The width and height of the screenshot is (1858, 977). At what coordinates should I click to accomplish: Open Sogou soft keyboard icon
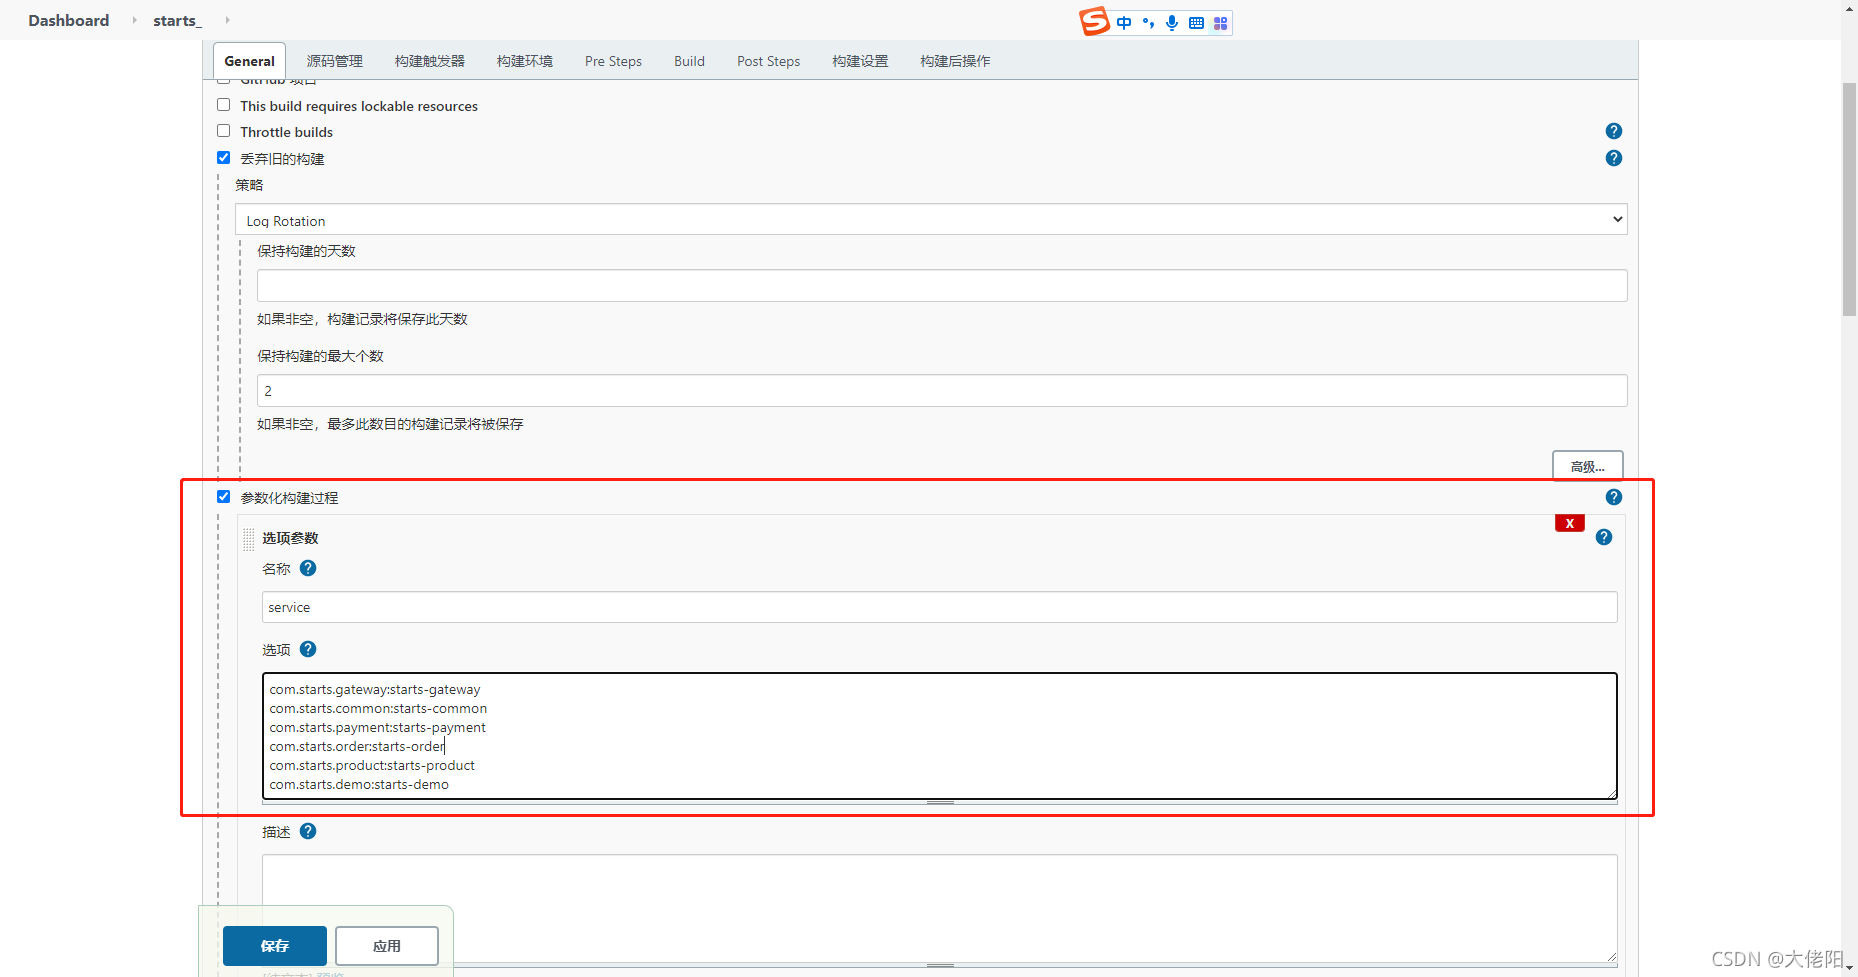coord(1196,23)
